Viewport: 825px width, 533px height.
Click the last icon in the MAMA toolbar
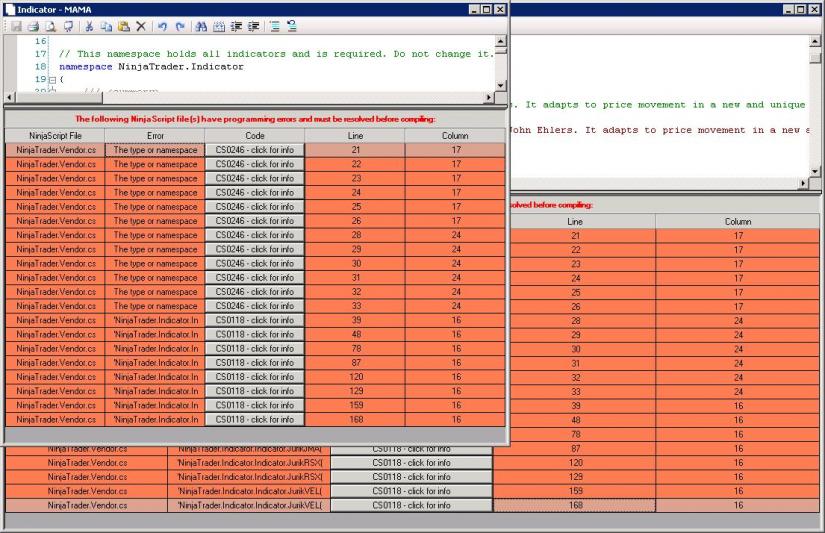pyautogui.click(x=292, y=26)
